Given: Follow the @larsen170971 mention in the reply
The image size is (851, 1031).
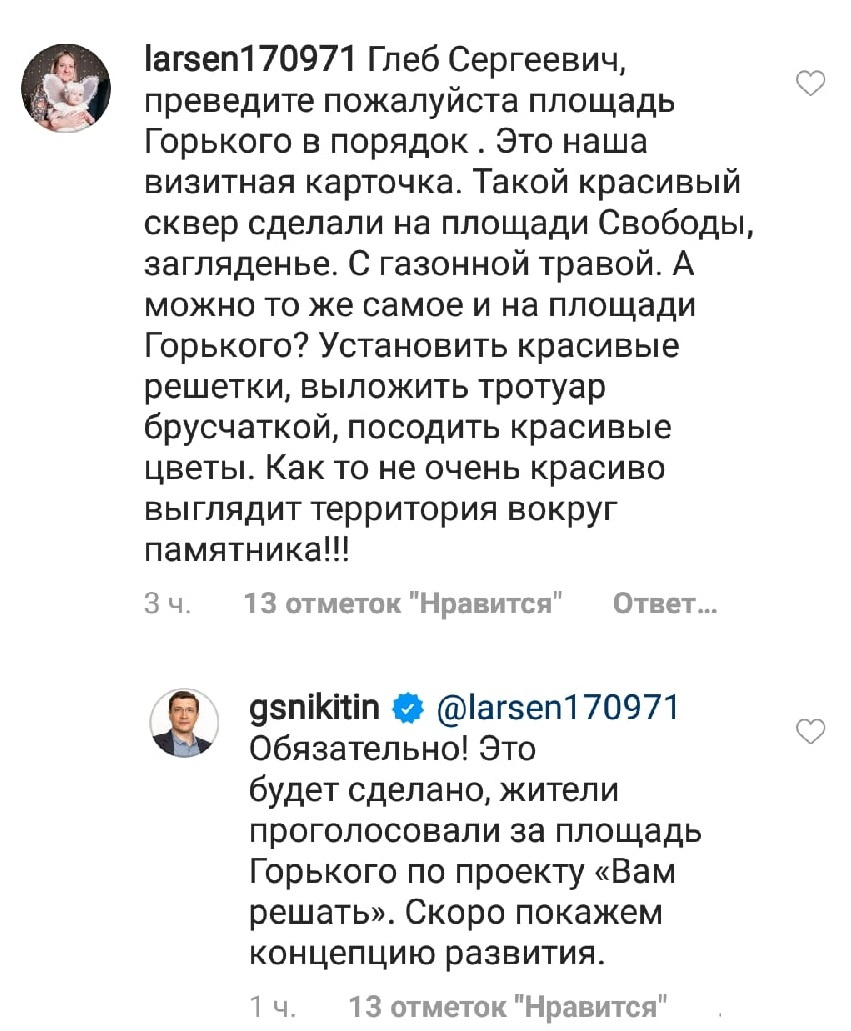Looking at the screenshot, I should tap(558, 708).
